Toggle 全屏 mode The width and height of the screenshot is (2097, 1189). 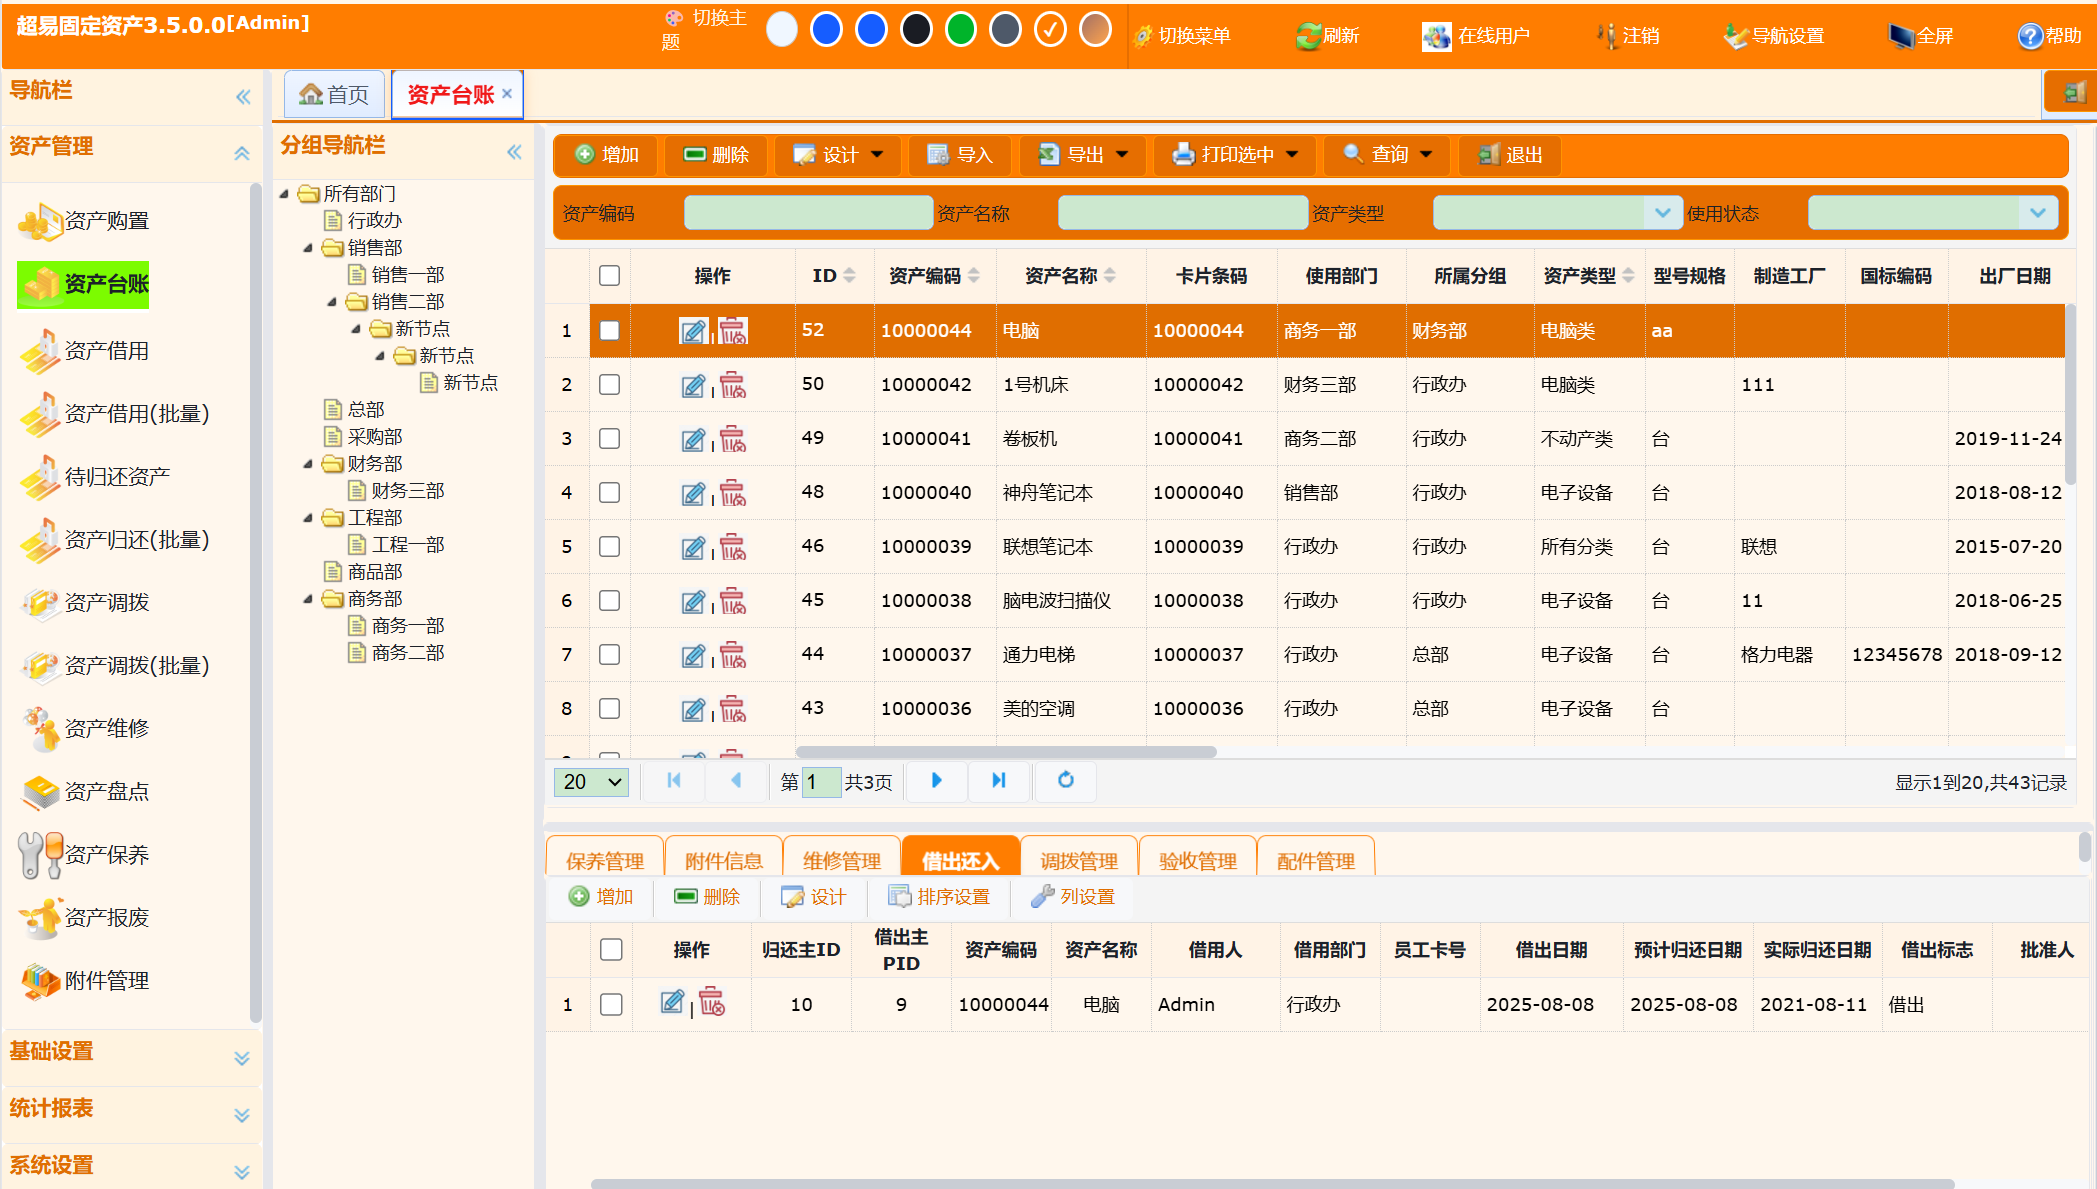[x=1920, y=37]
